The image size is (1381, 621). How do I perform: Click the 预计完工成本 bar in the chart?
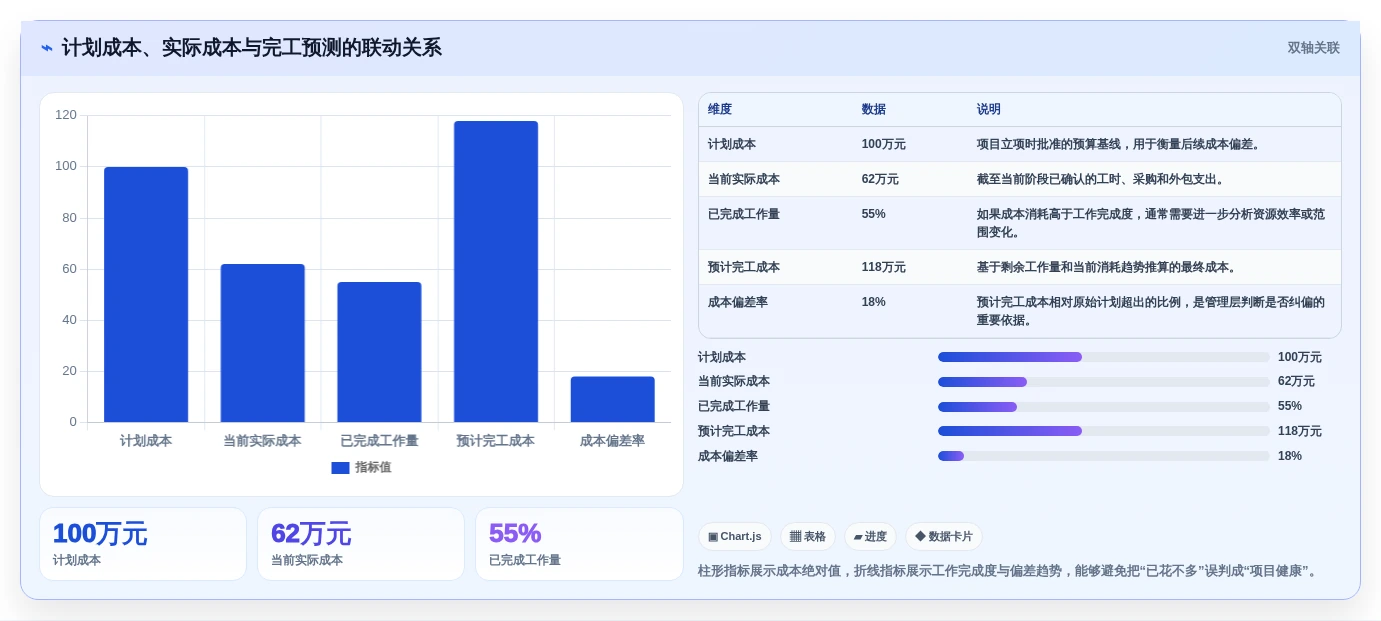[496, 272]
